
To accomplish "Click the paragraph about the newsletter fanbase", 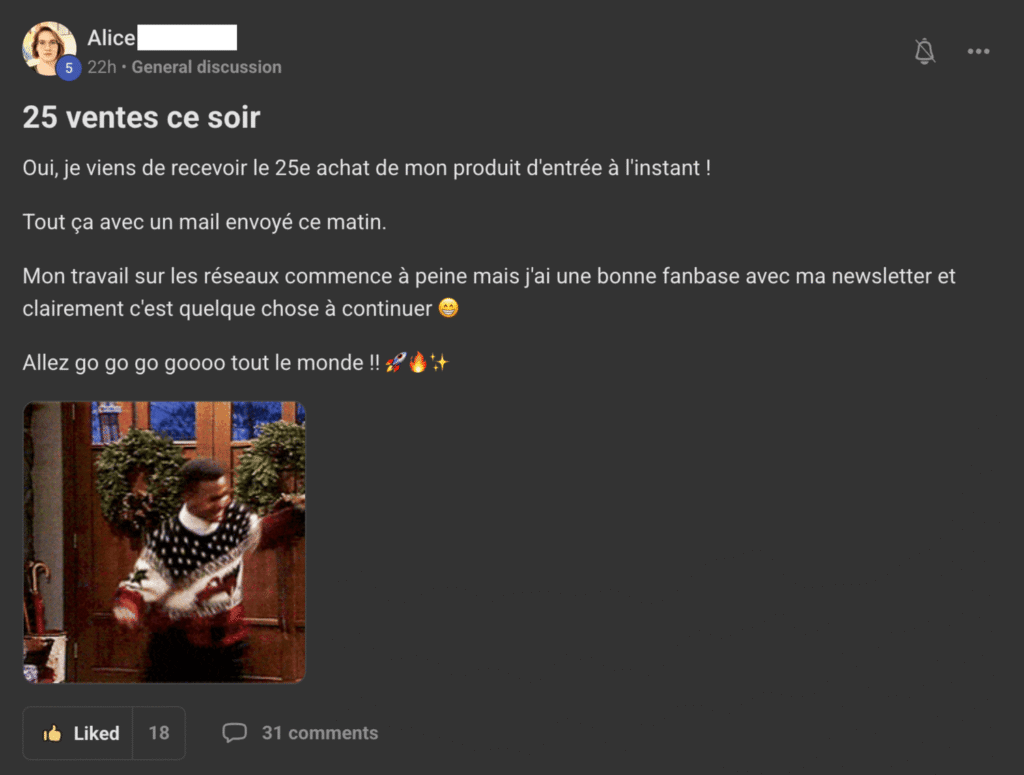I will (x=489, y=292).
